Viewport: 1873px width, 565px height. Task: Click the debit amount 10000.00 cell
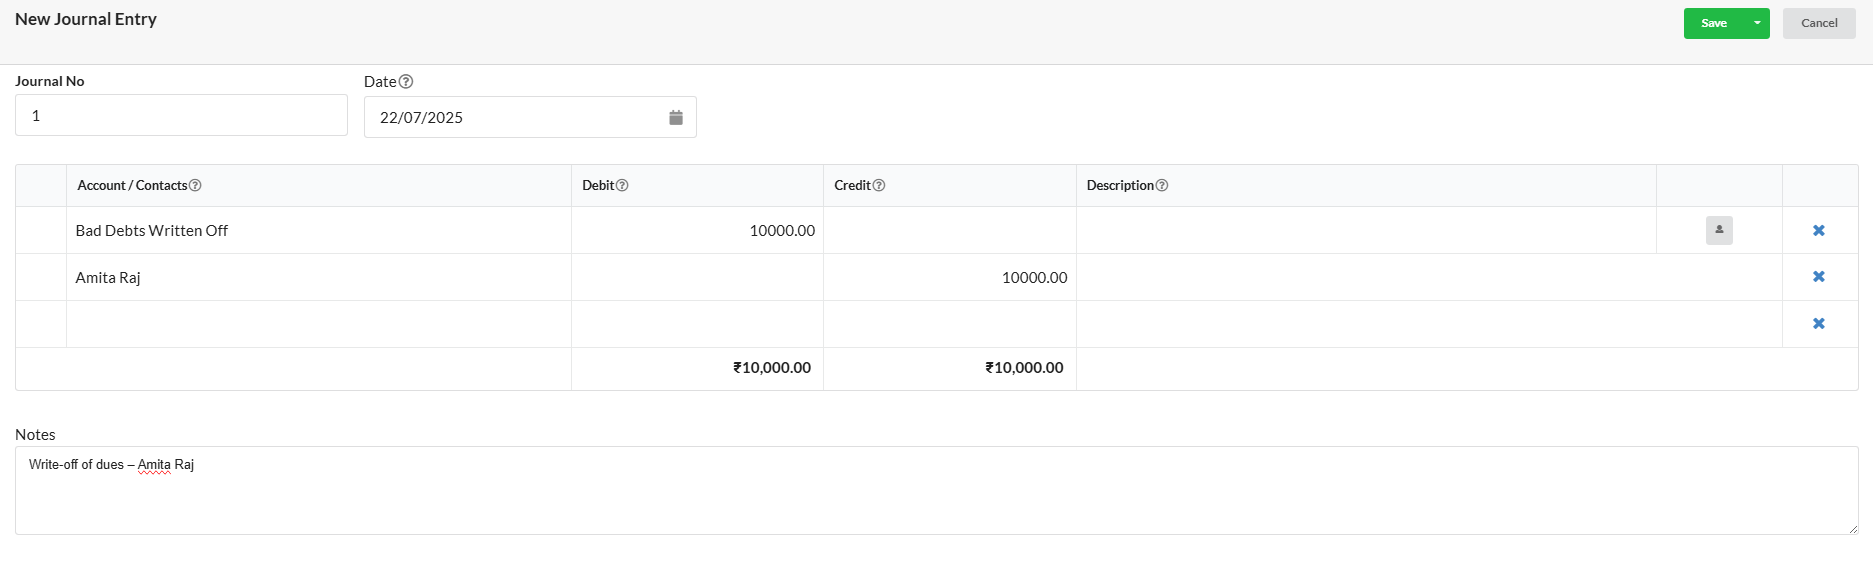coord(697,231)
